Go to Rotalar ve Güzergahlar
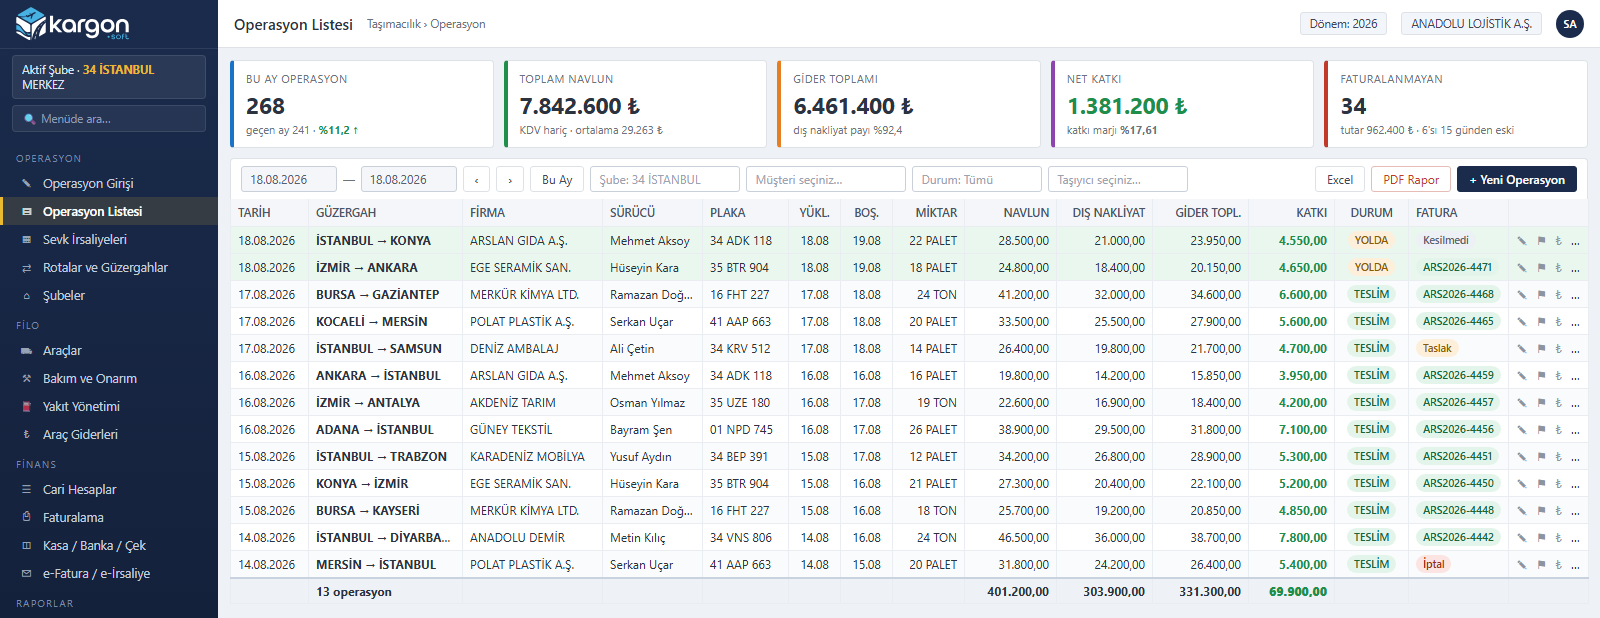This screenshot has width=1600, height=618. pos(109,268)
